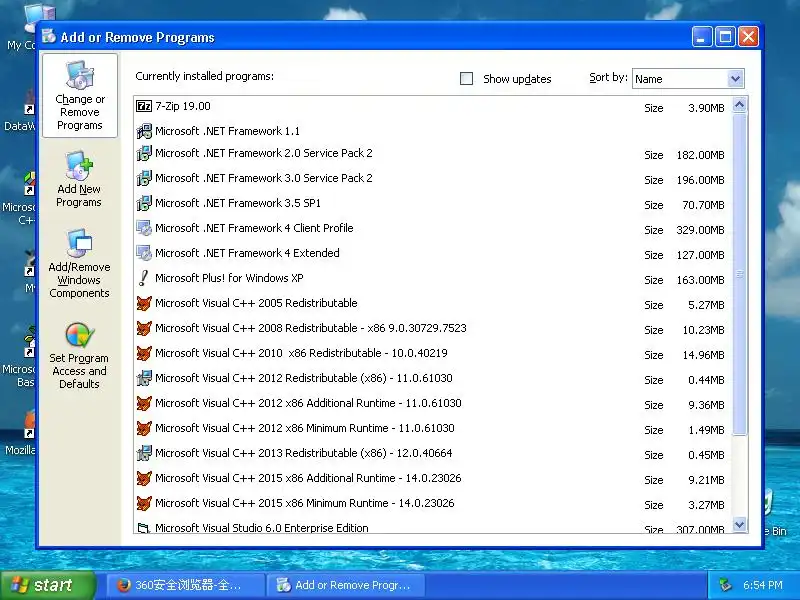Open the Add New Programs icon
Viewport: 800px width, 600px height.
[x=79, y=166]
